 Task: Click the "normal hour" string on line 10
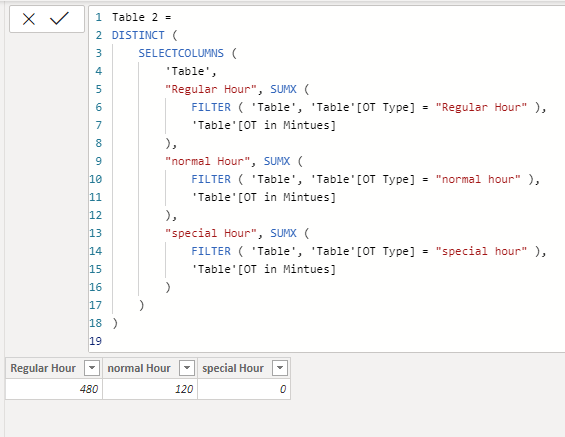tap(478, 179)
